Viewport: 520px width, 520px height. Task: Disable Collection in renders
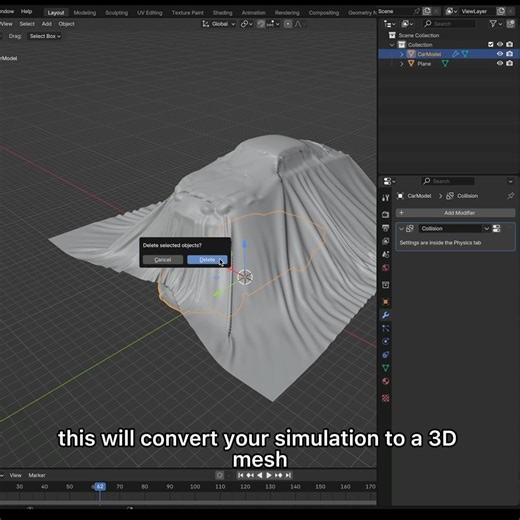click(x=510, y=44)
